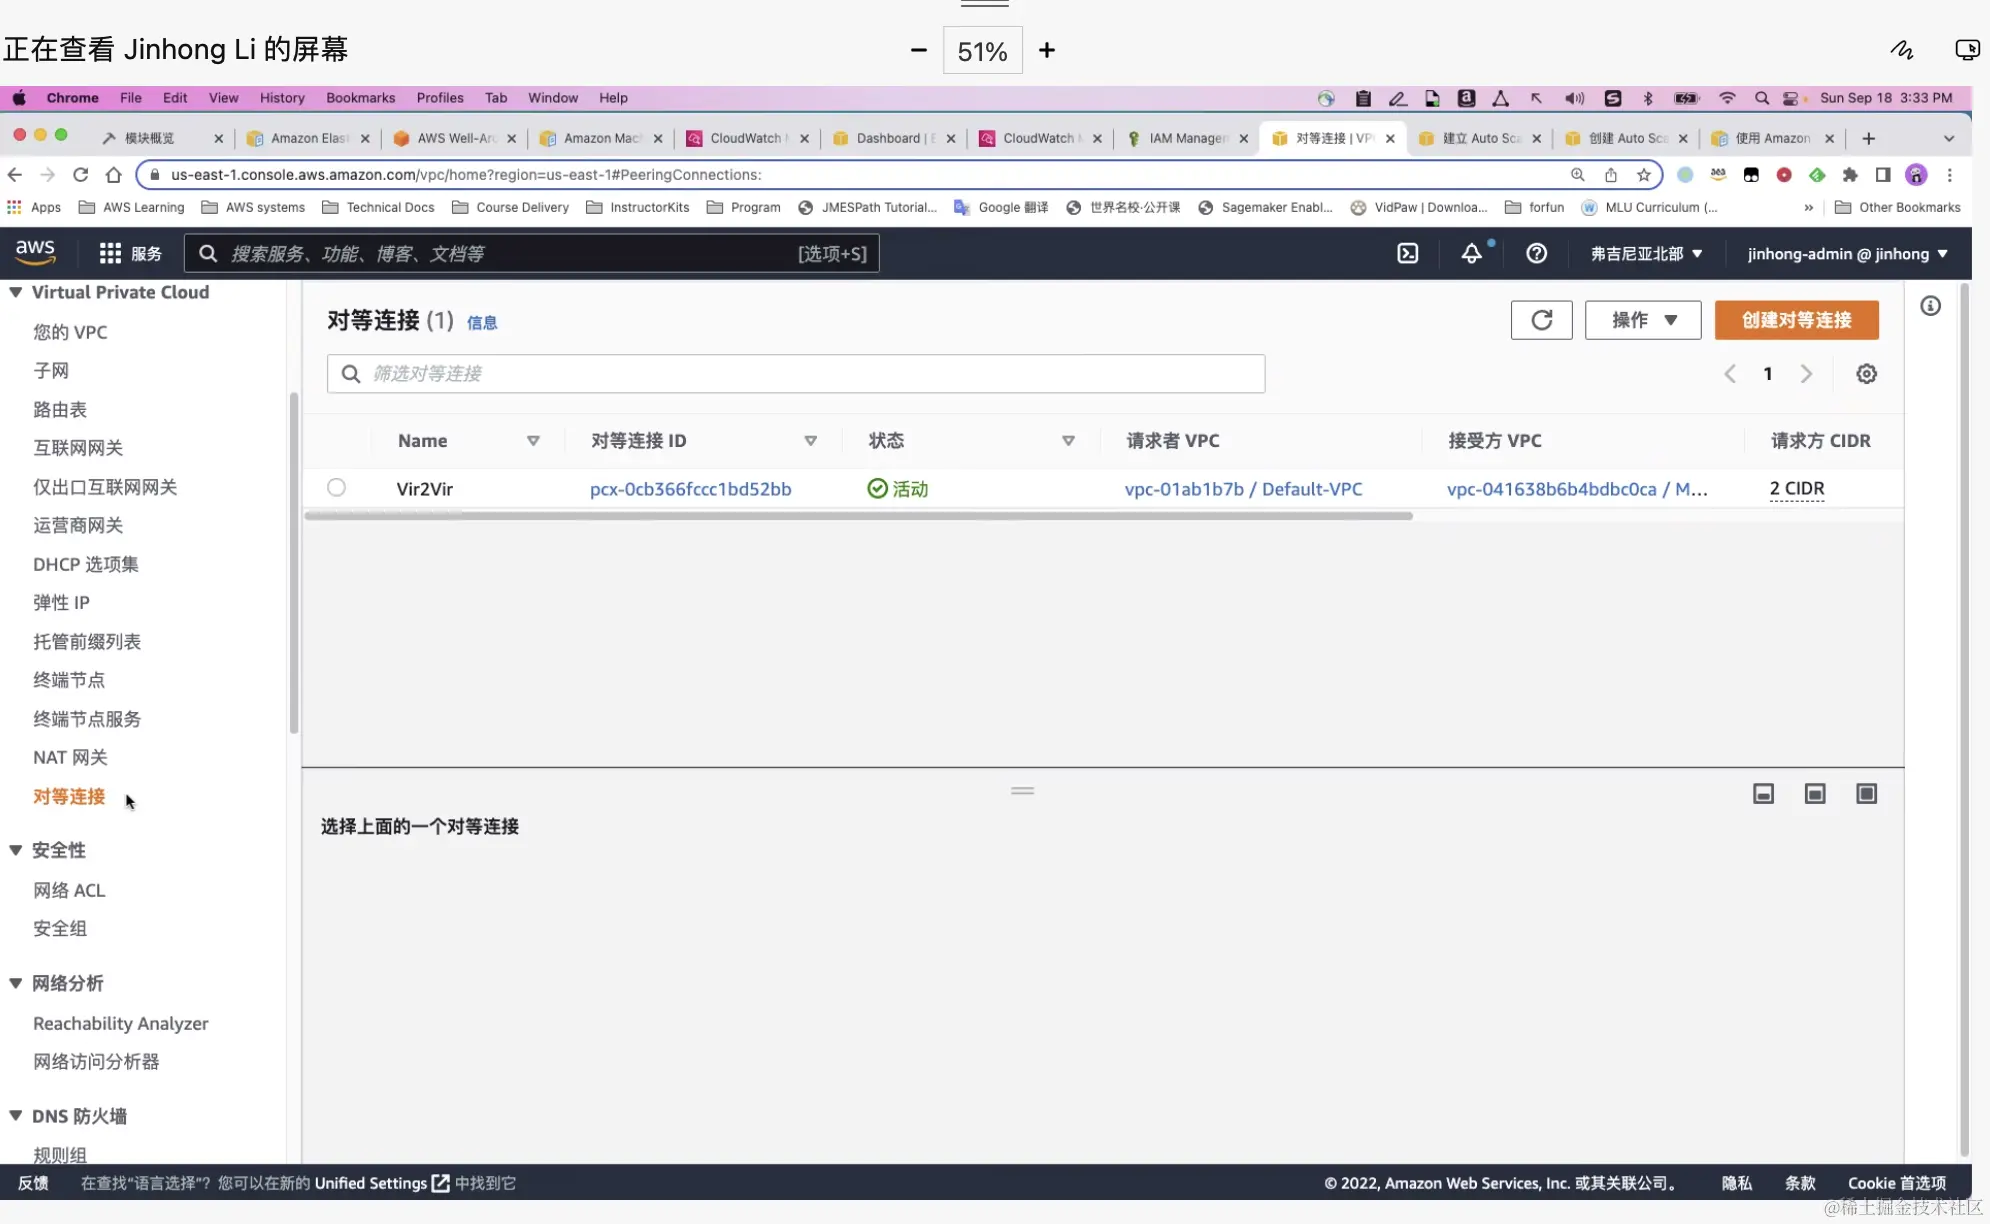Open AWS CloudShell terminal icon
This screenshot has height=1224, width=1990.
pos(1407,254)
